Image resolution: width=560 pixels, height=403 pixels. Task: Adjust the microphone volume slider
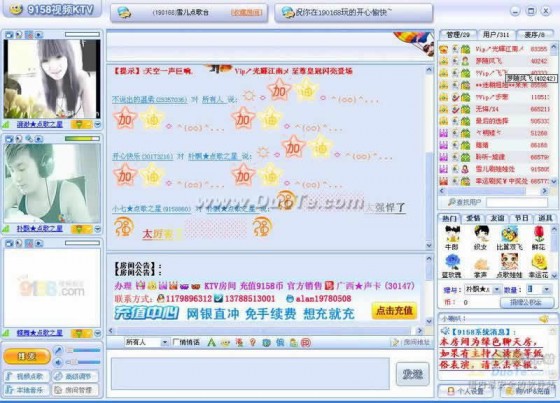pyautogui.click(x=83, y=350)
